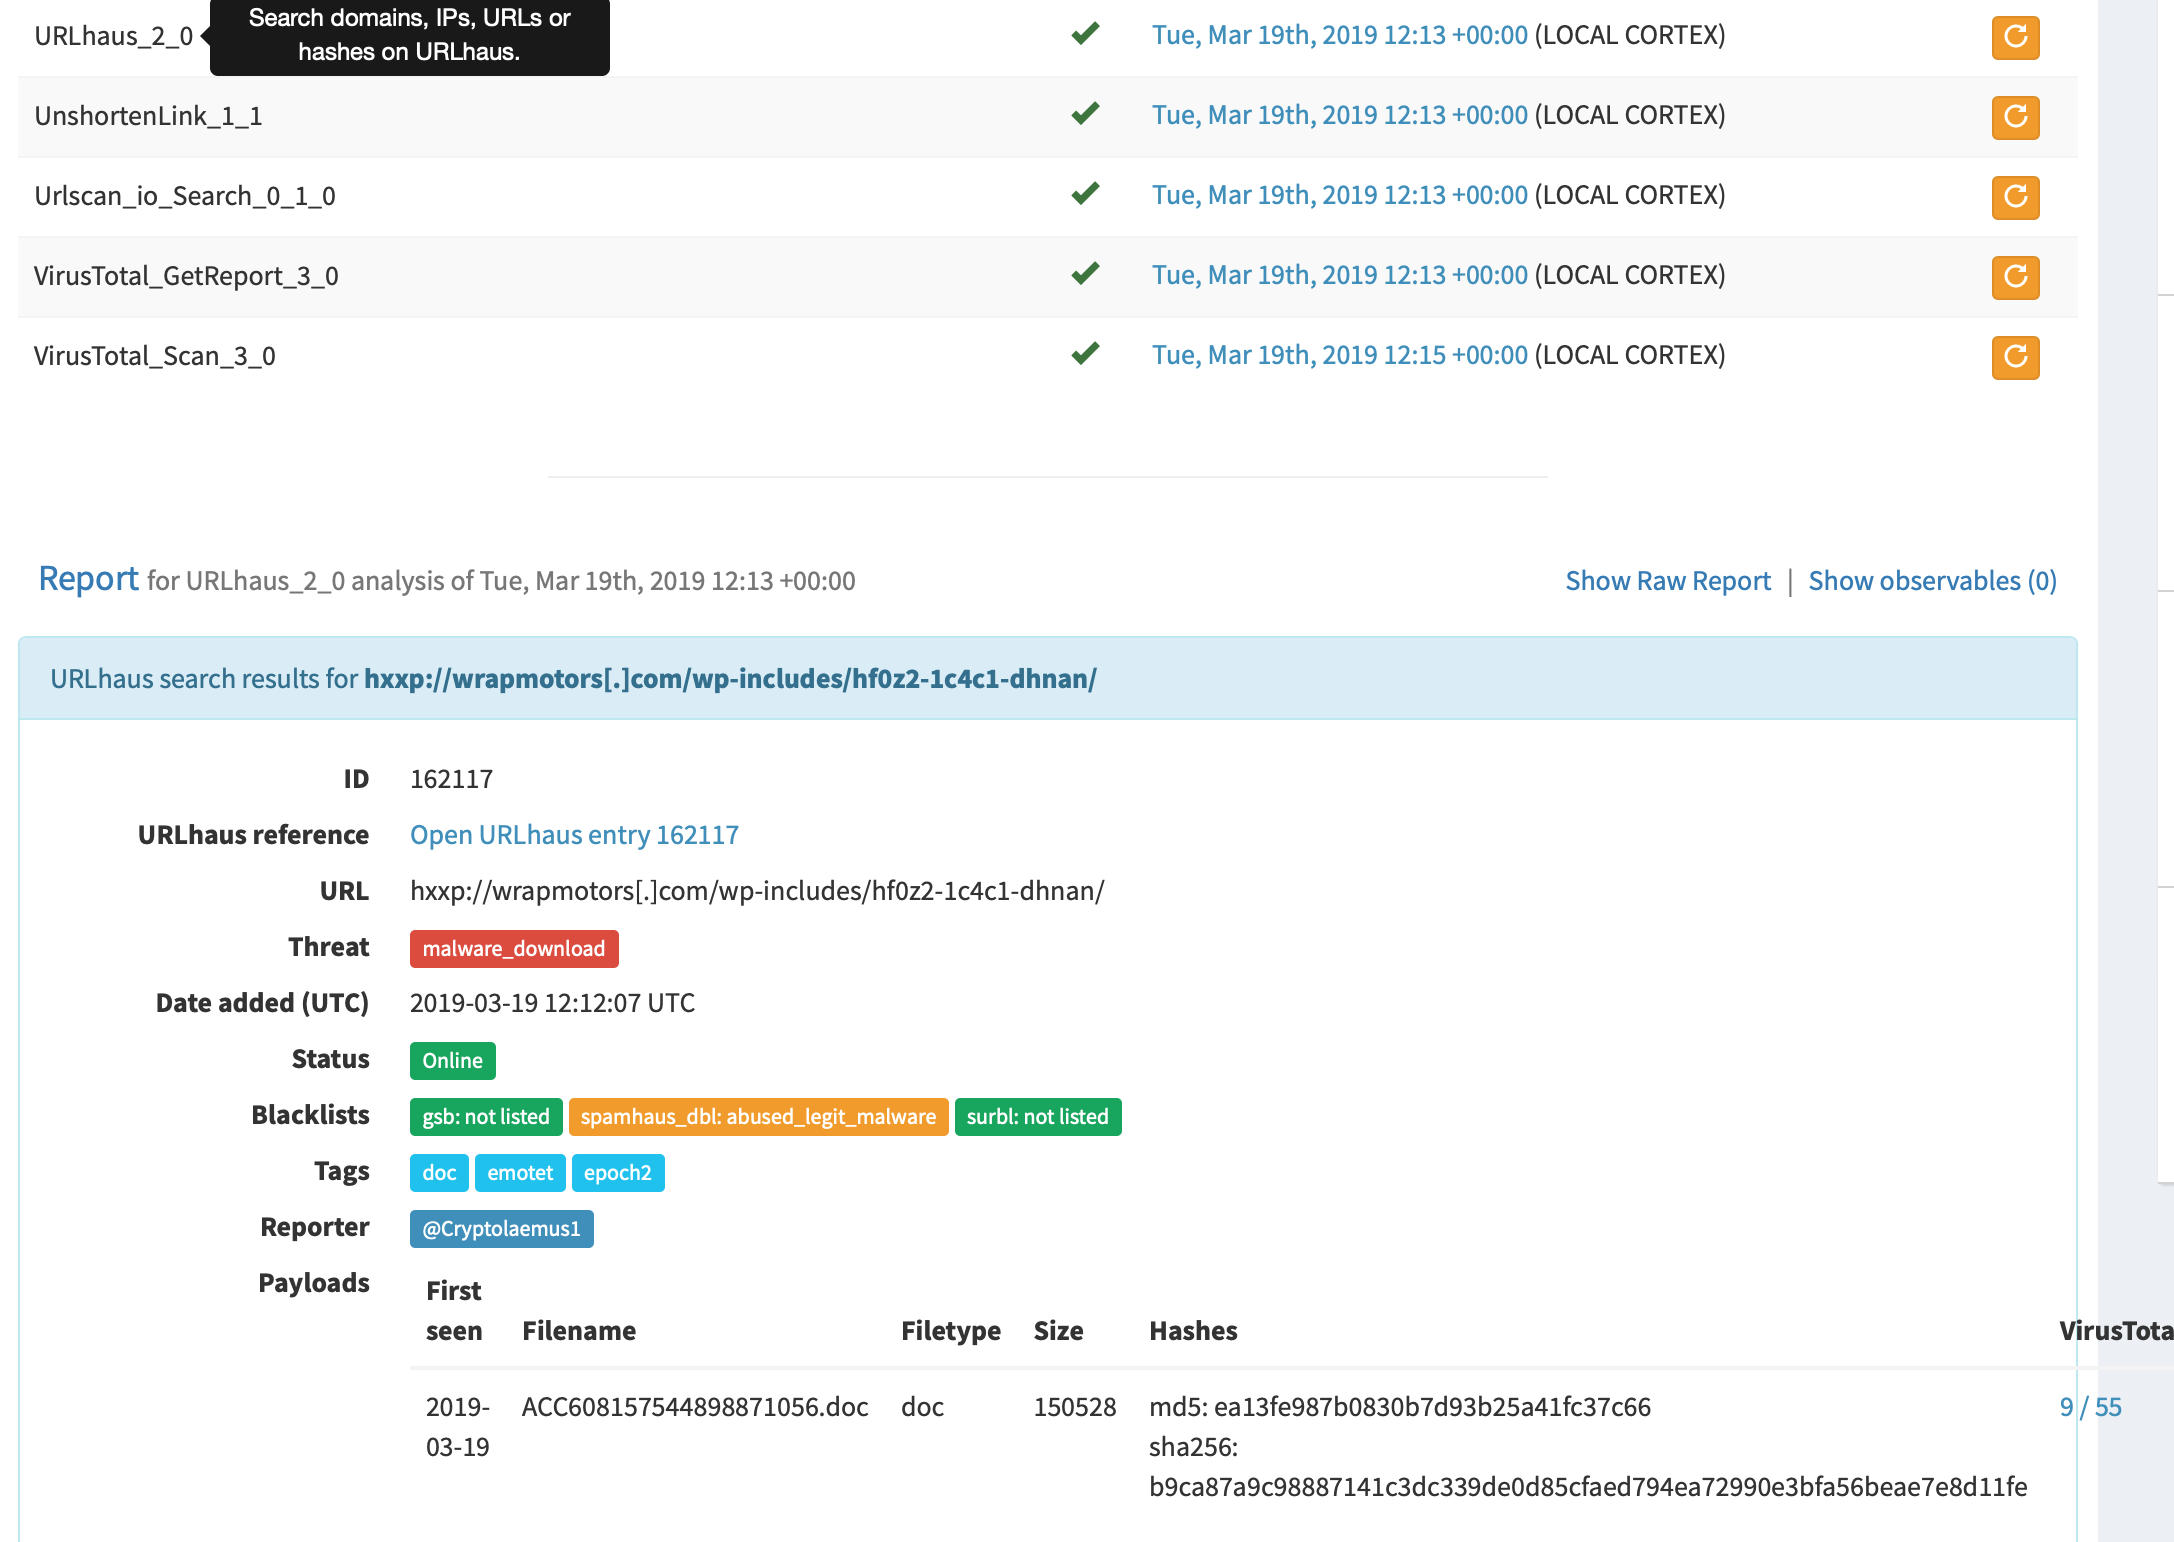This screenshot has height=1542, width=2174.
Task: Toggle the doc tag badge
Action: [x=438, y=1172]
